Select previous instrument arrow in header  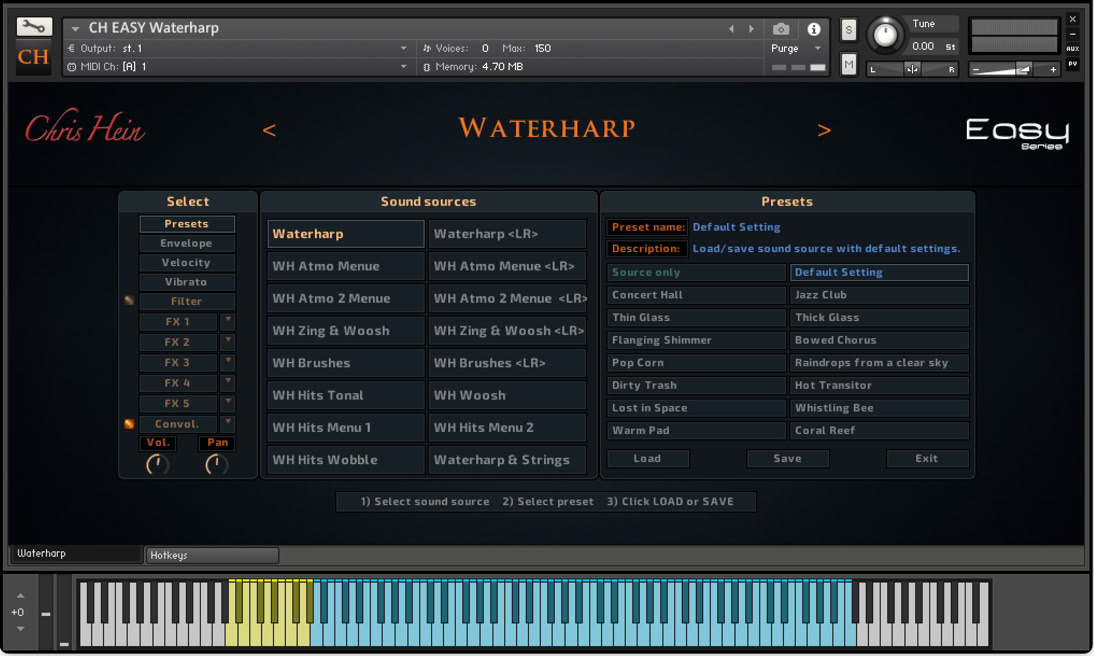click(731, 29)
